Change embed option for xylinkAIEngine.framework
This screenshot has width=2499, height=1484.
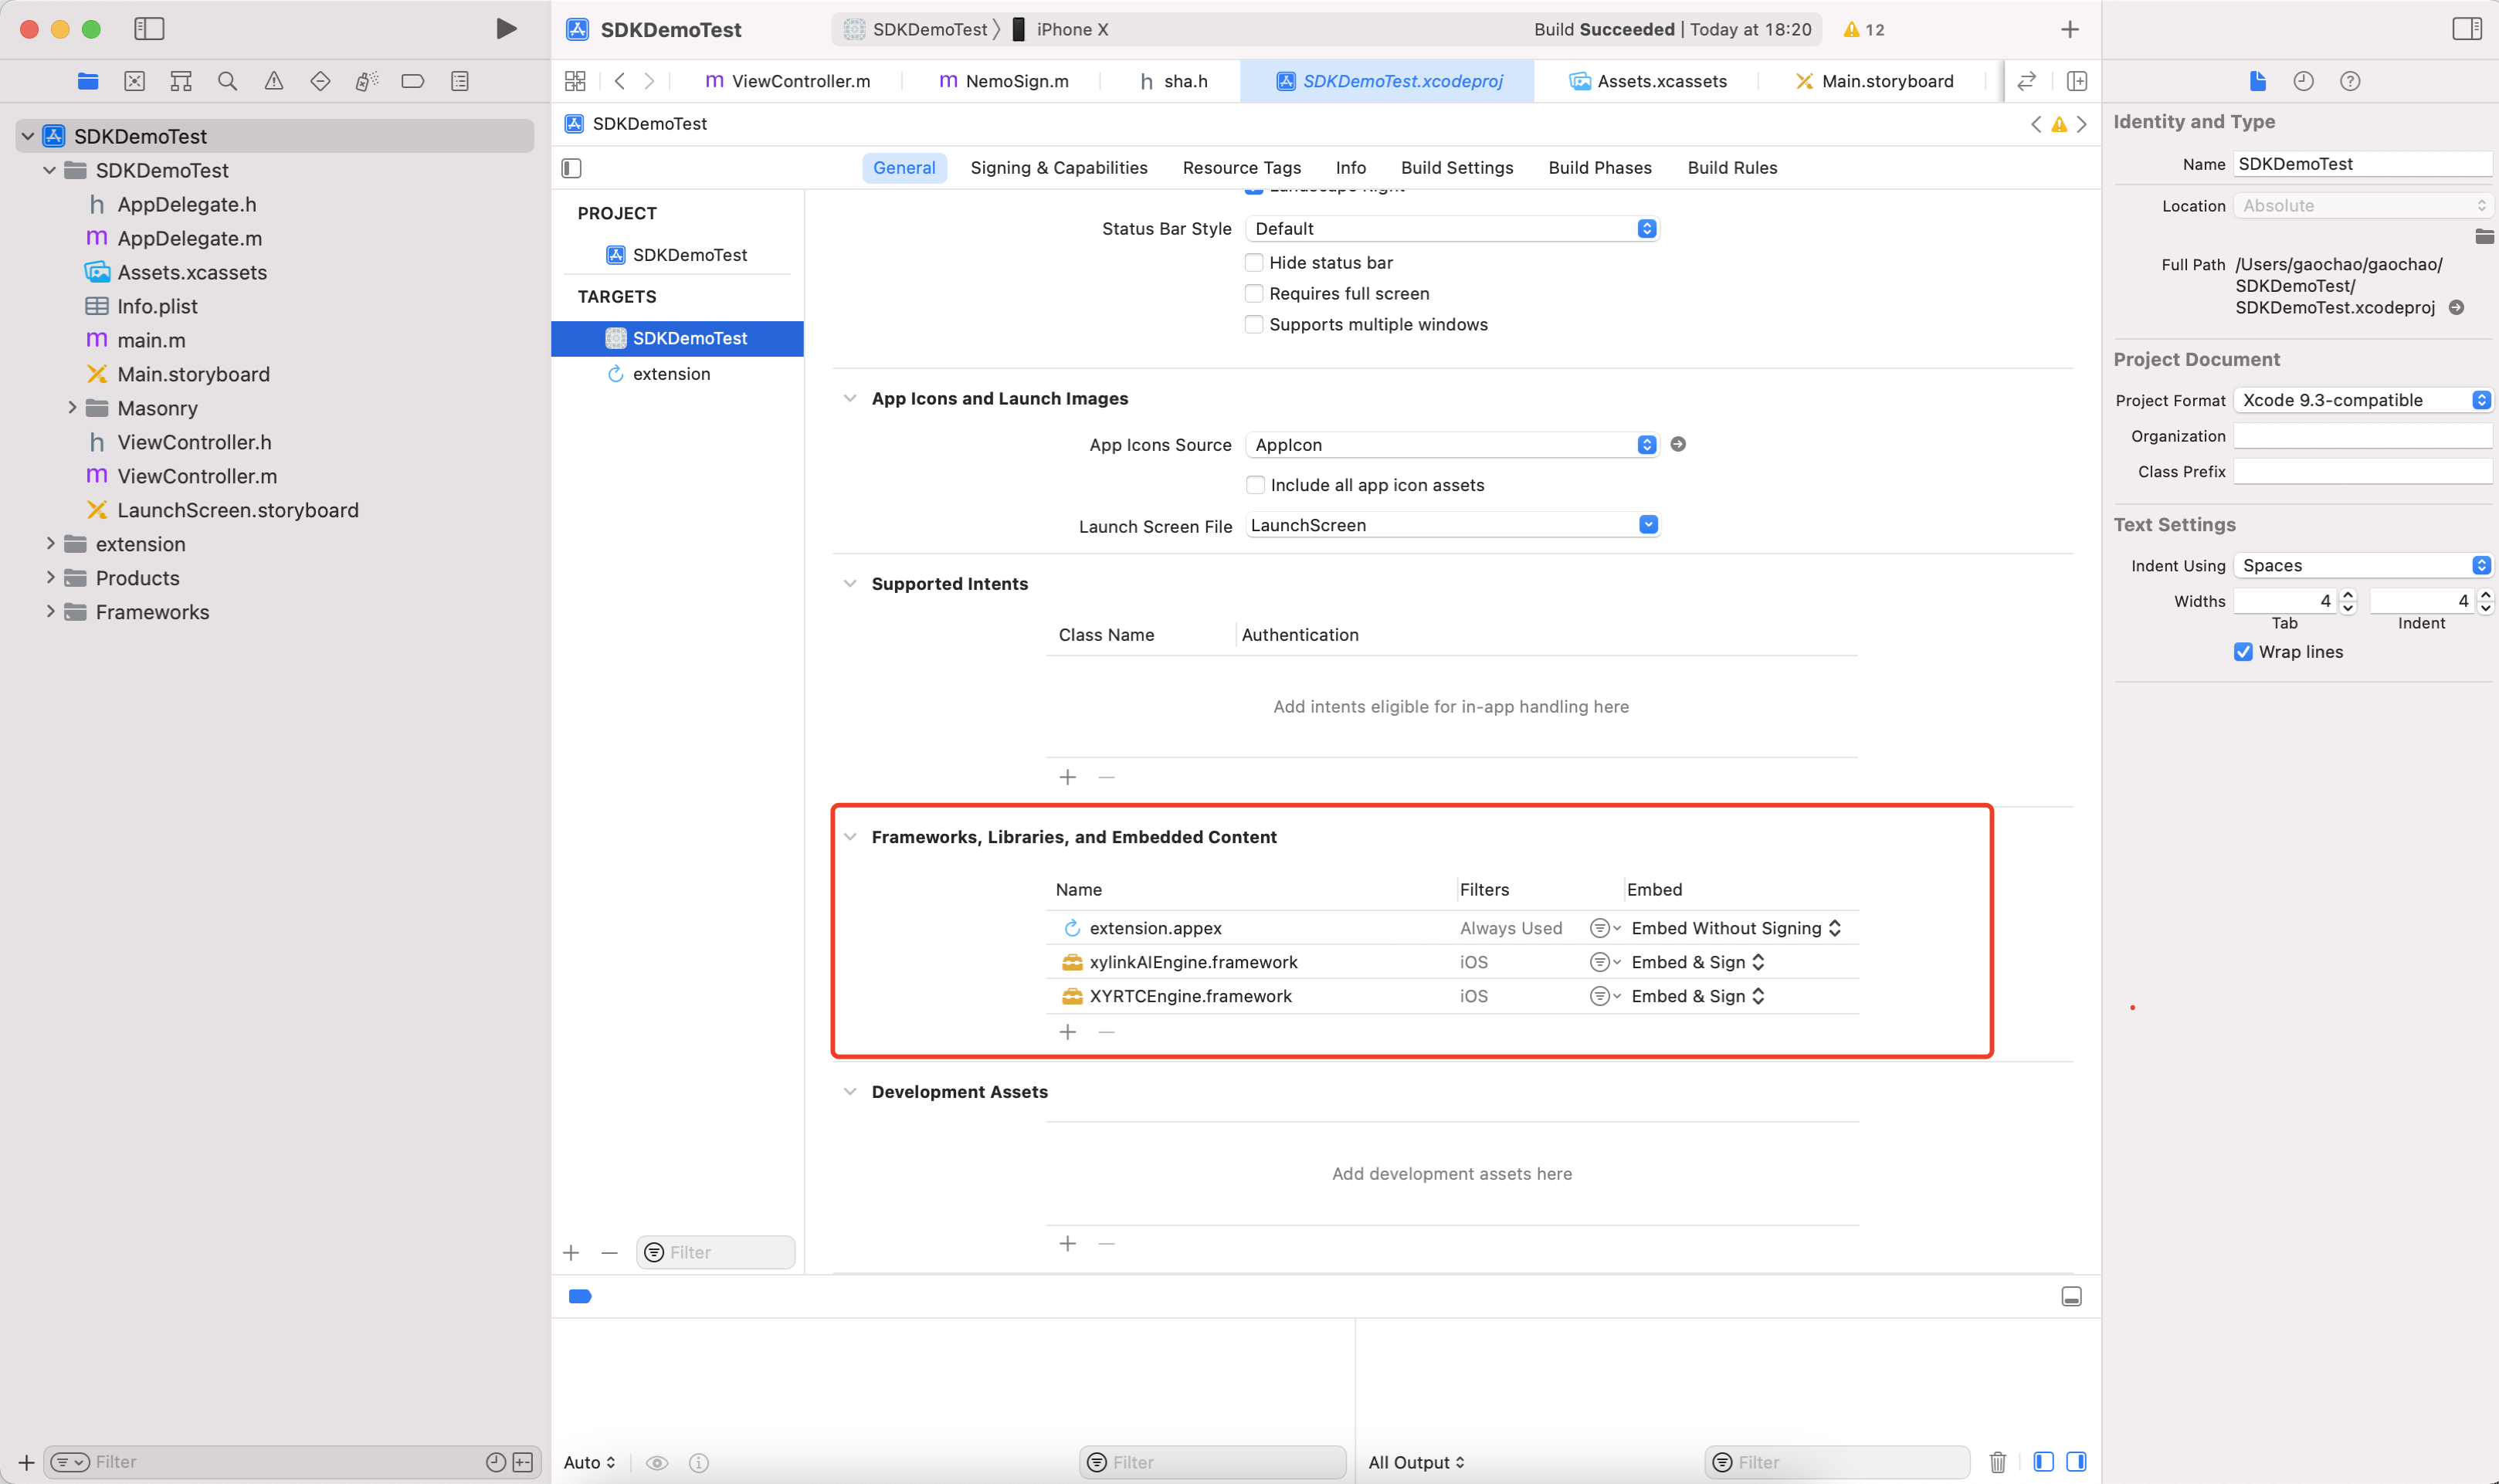tap(1697, 962)
